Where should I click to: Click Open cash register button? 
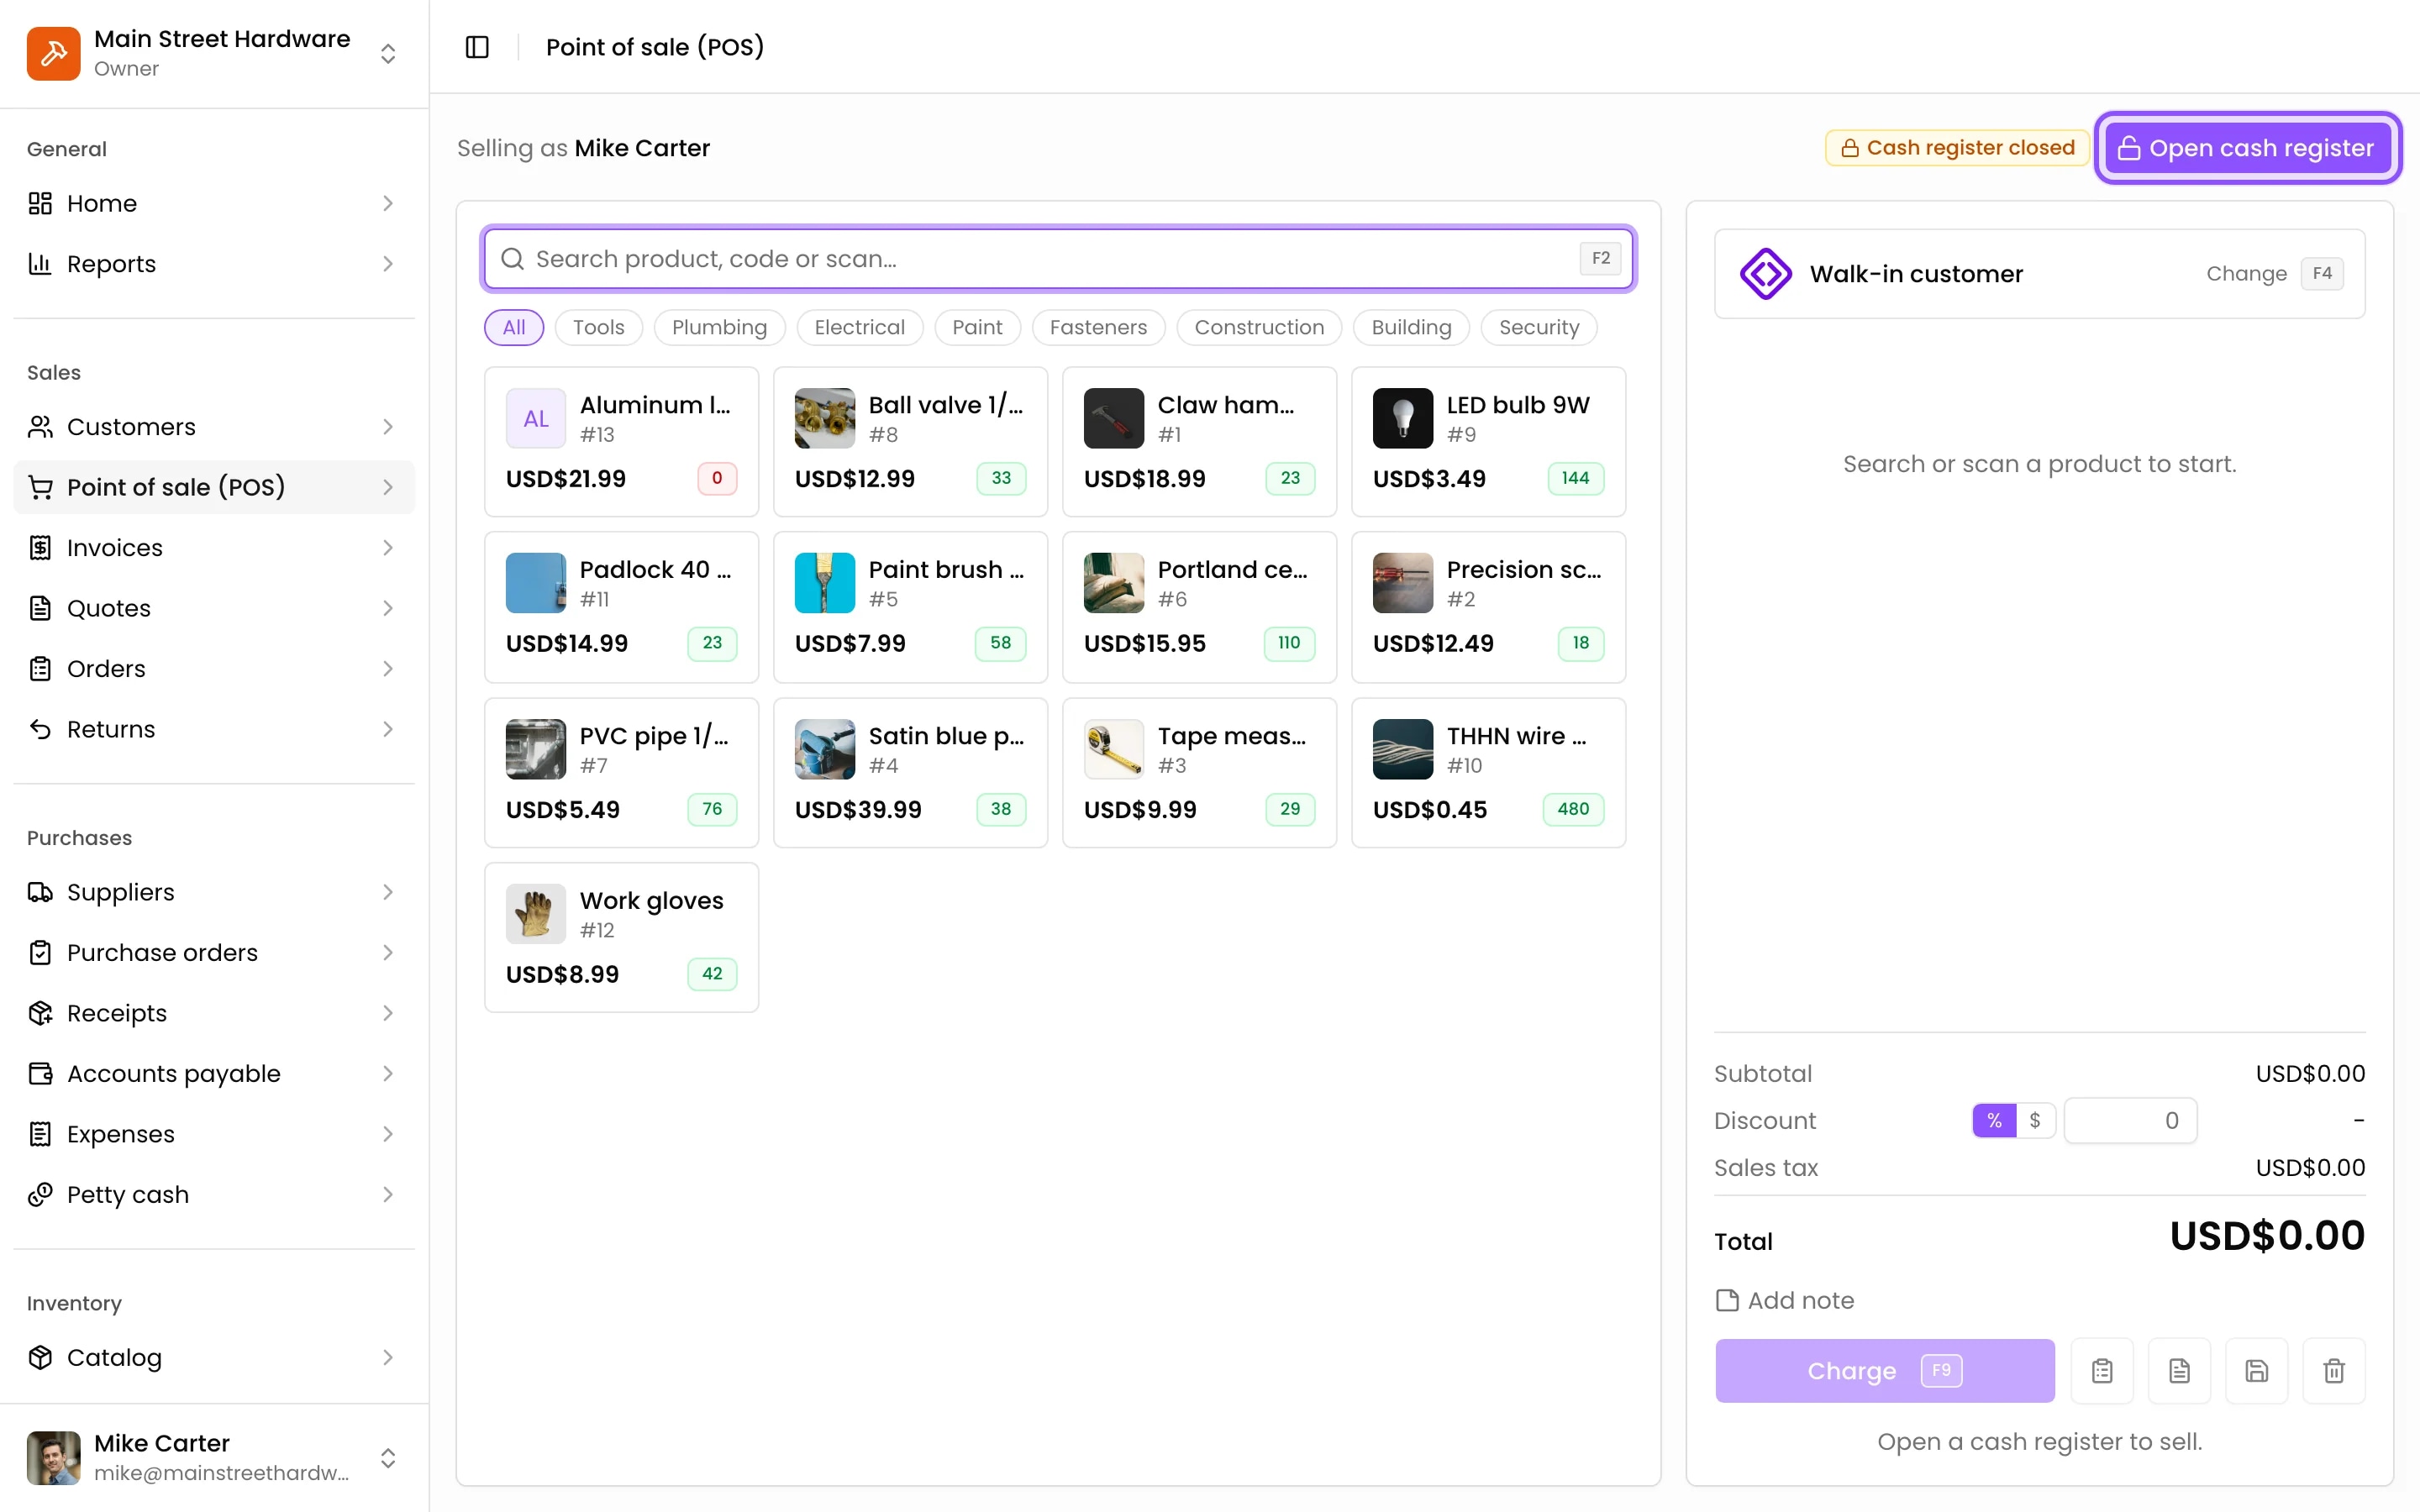pyautogui.click(x=2247, y=148)
